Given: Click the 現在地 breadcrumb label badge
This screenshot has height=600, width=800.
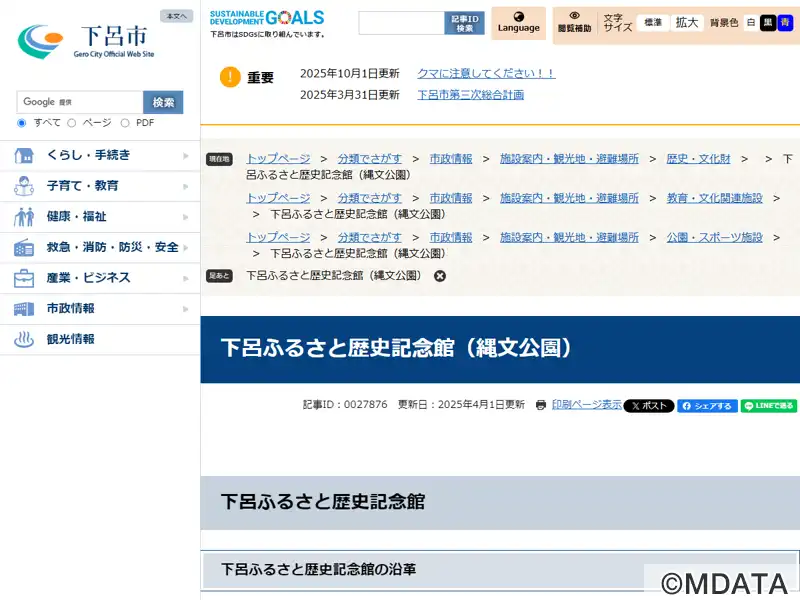Looking at the screenshot, I should coord(219,159).
